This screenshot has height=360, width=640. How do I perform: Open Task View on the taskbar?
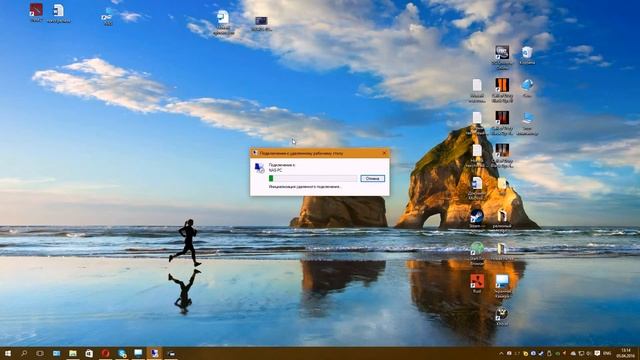tap(40, 353)
